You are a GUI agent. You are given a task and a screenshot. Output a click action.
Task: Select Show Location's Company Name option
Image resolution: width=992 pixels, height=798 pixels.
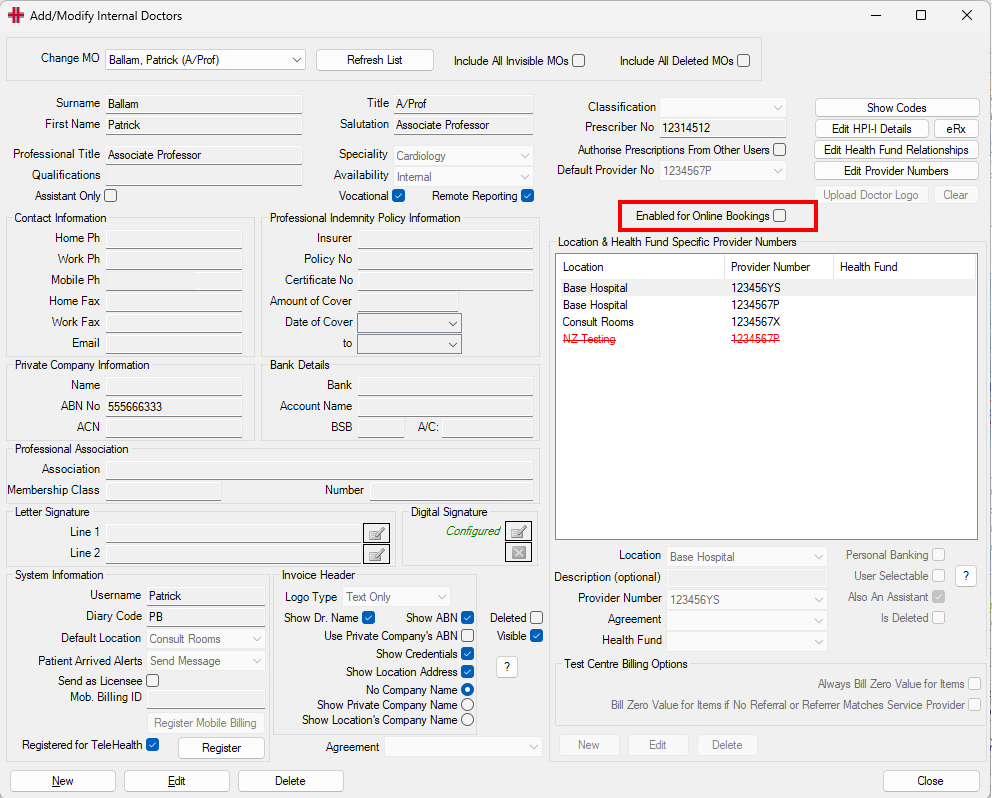pyautogui.click(x=468, y=720)
